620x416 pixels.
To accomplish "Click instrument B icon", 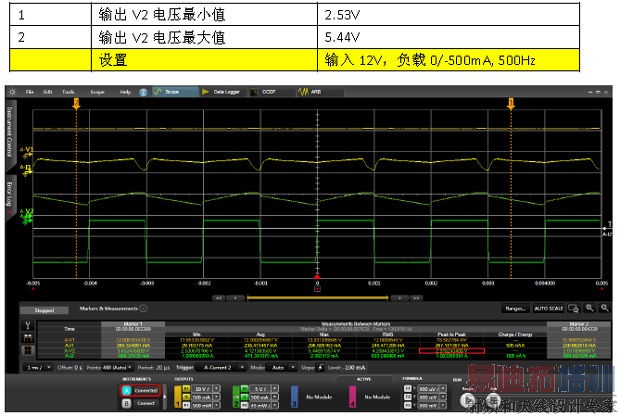I will coord(127,403).
